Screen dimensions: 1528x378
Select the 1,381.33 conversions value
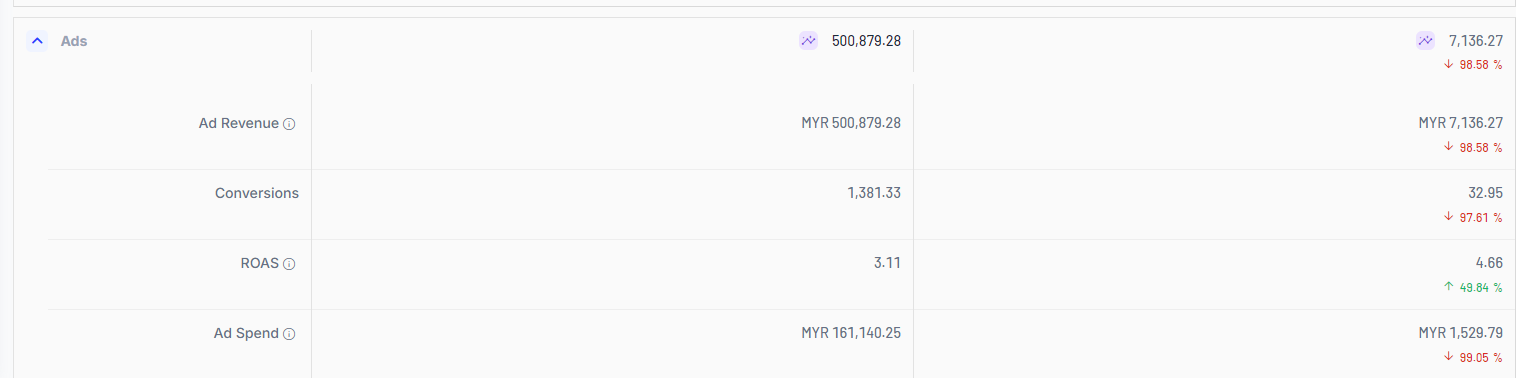point(874,193)
